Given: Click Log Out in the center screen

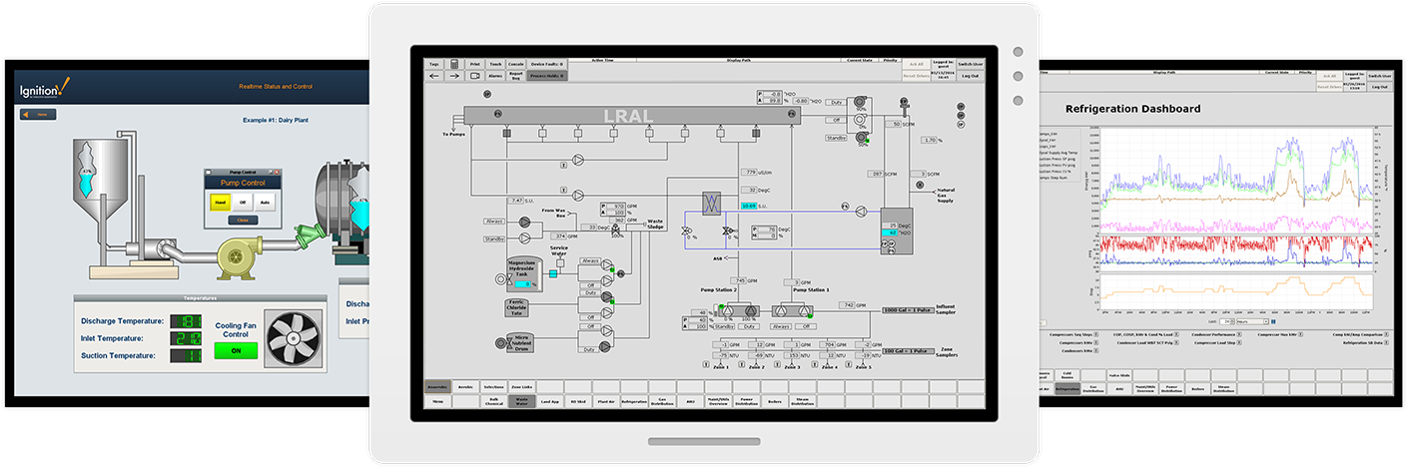Looking at the screenshot, I should [x=970, y=76].
